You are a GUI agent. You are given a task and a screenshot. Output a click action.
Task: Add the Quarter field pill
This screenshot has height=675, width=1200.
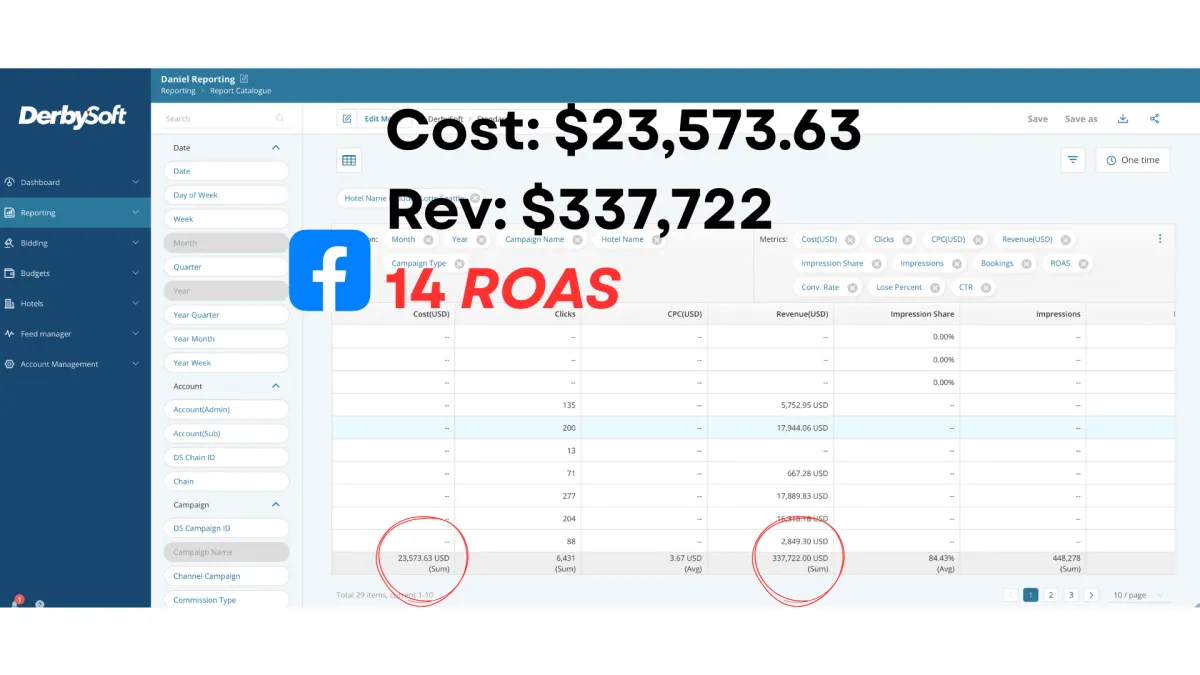coord(226,267)
